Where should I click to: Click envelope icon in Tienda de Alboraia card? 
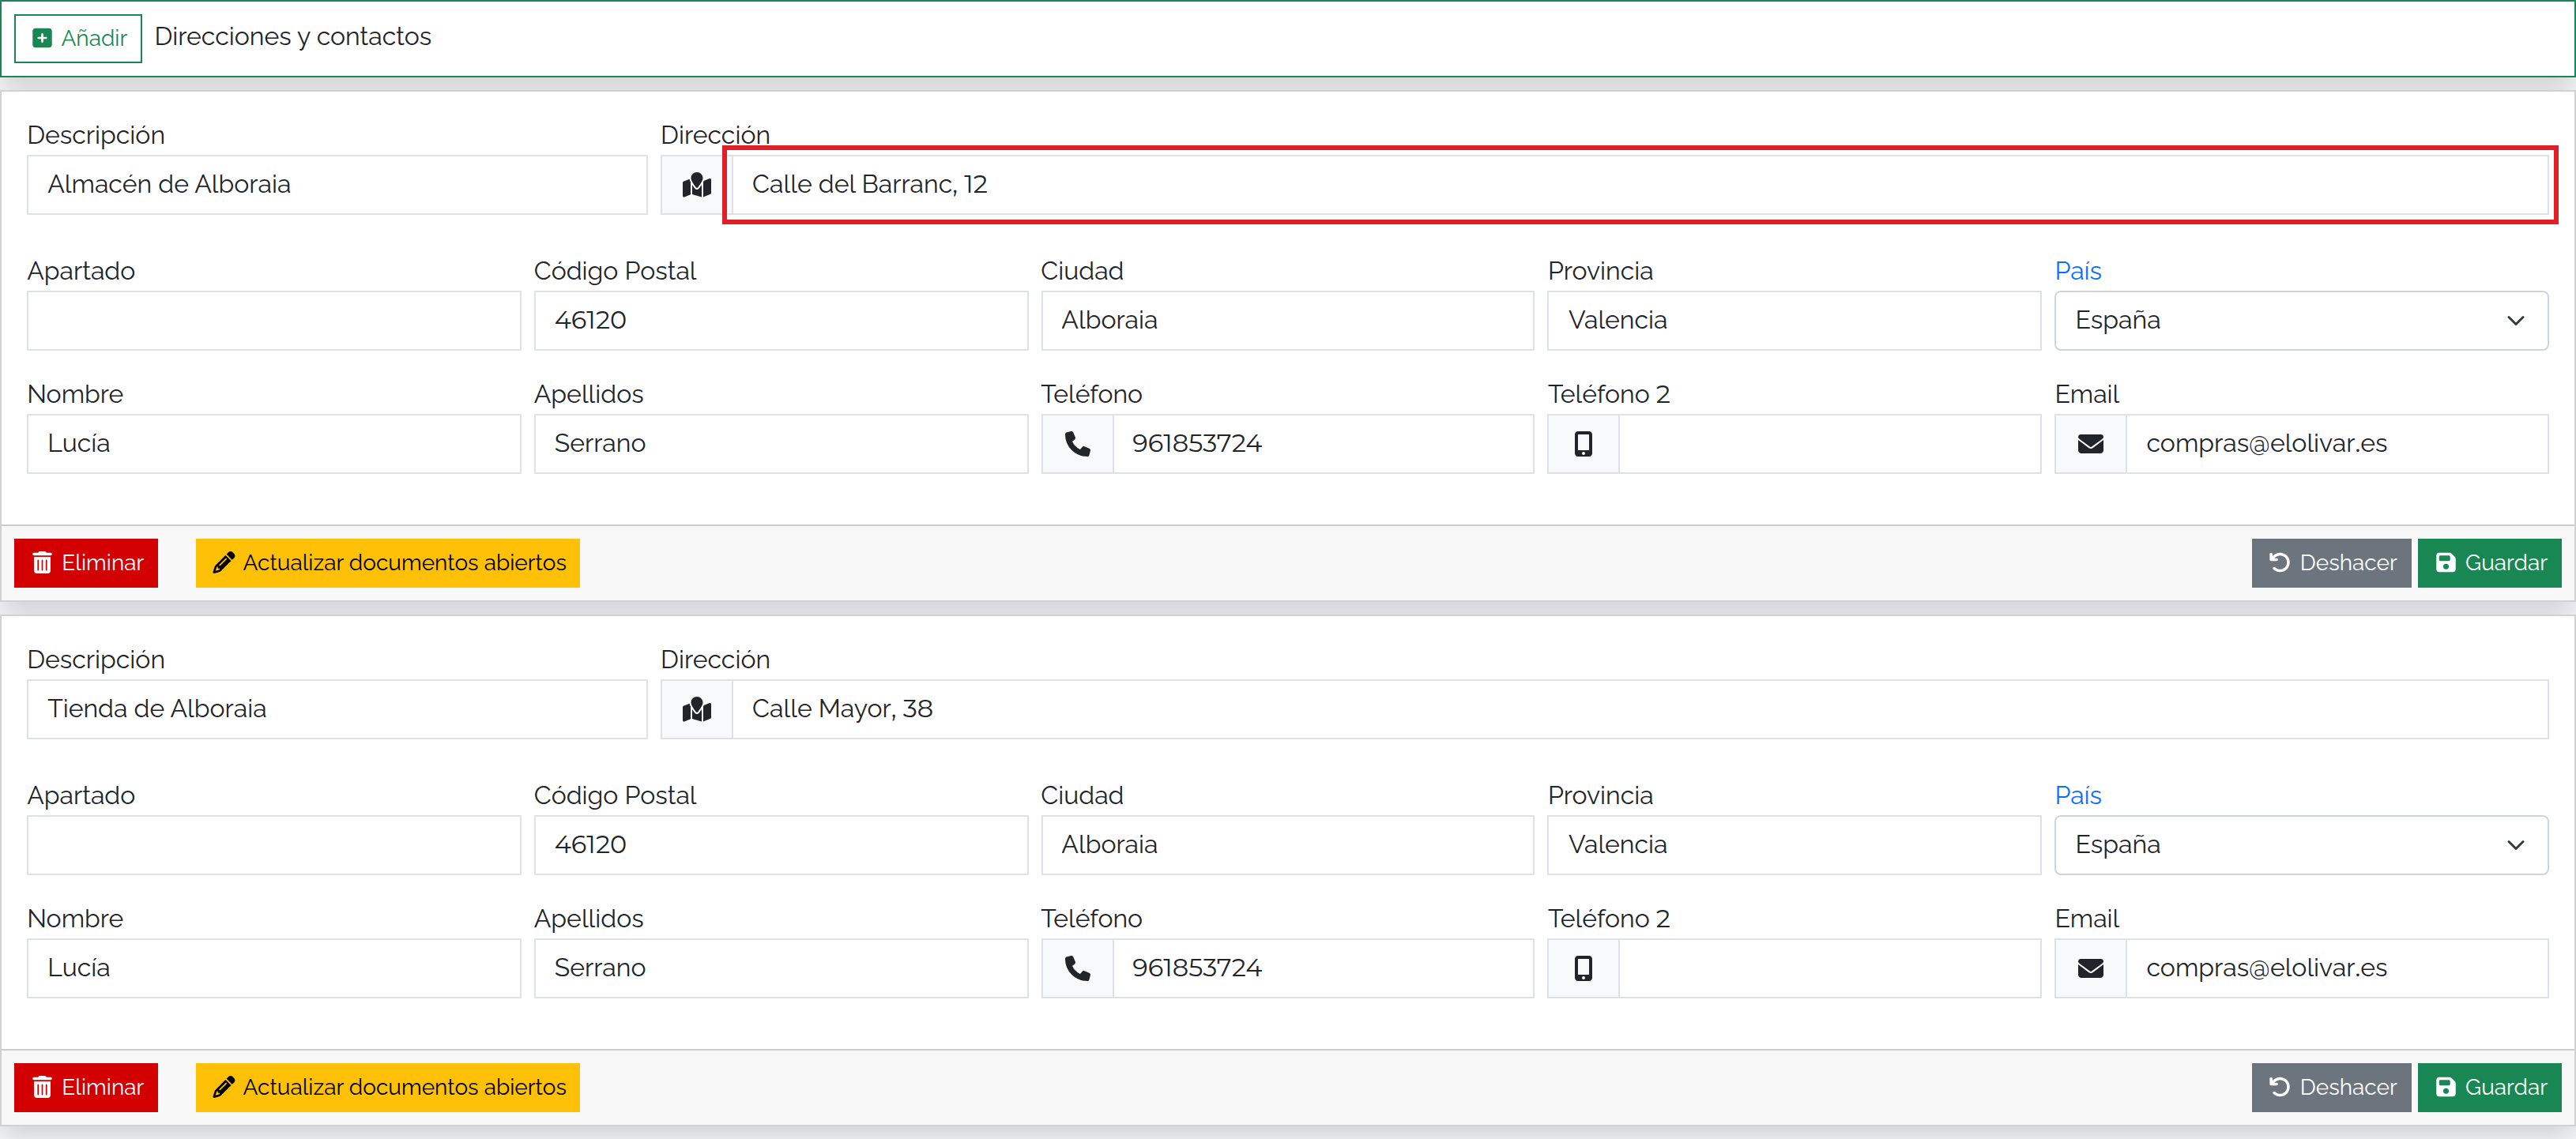point(2091,968)
